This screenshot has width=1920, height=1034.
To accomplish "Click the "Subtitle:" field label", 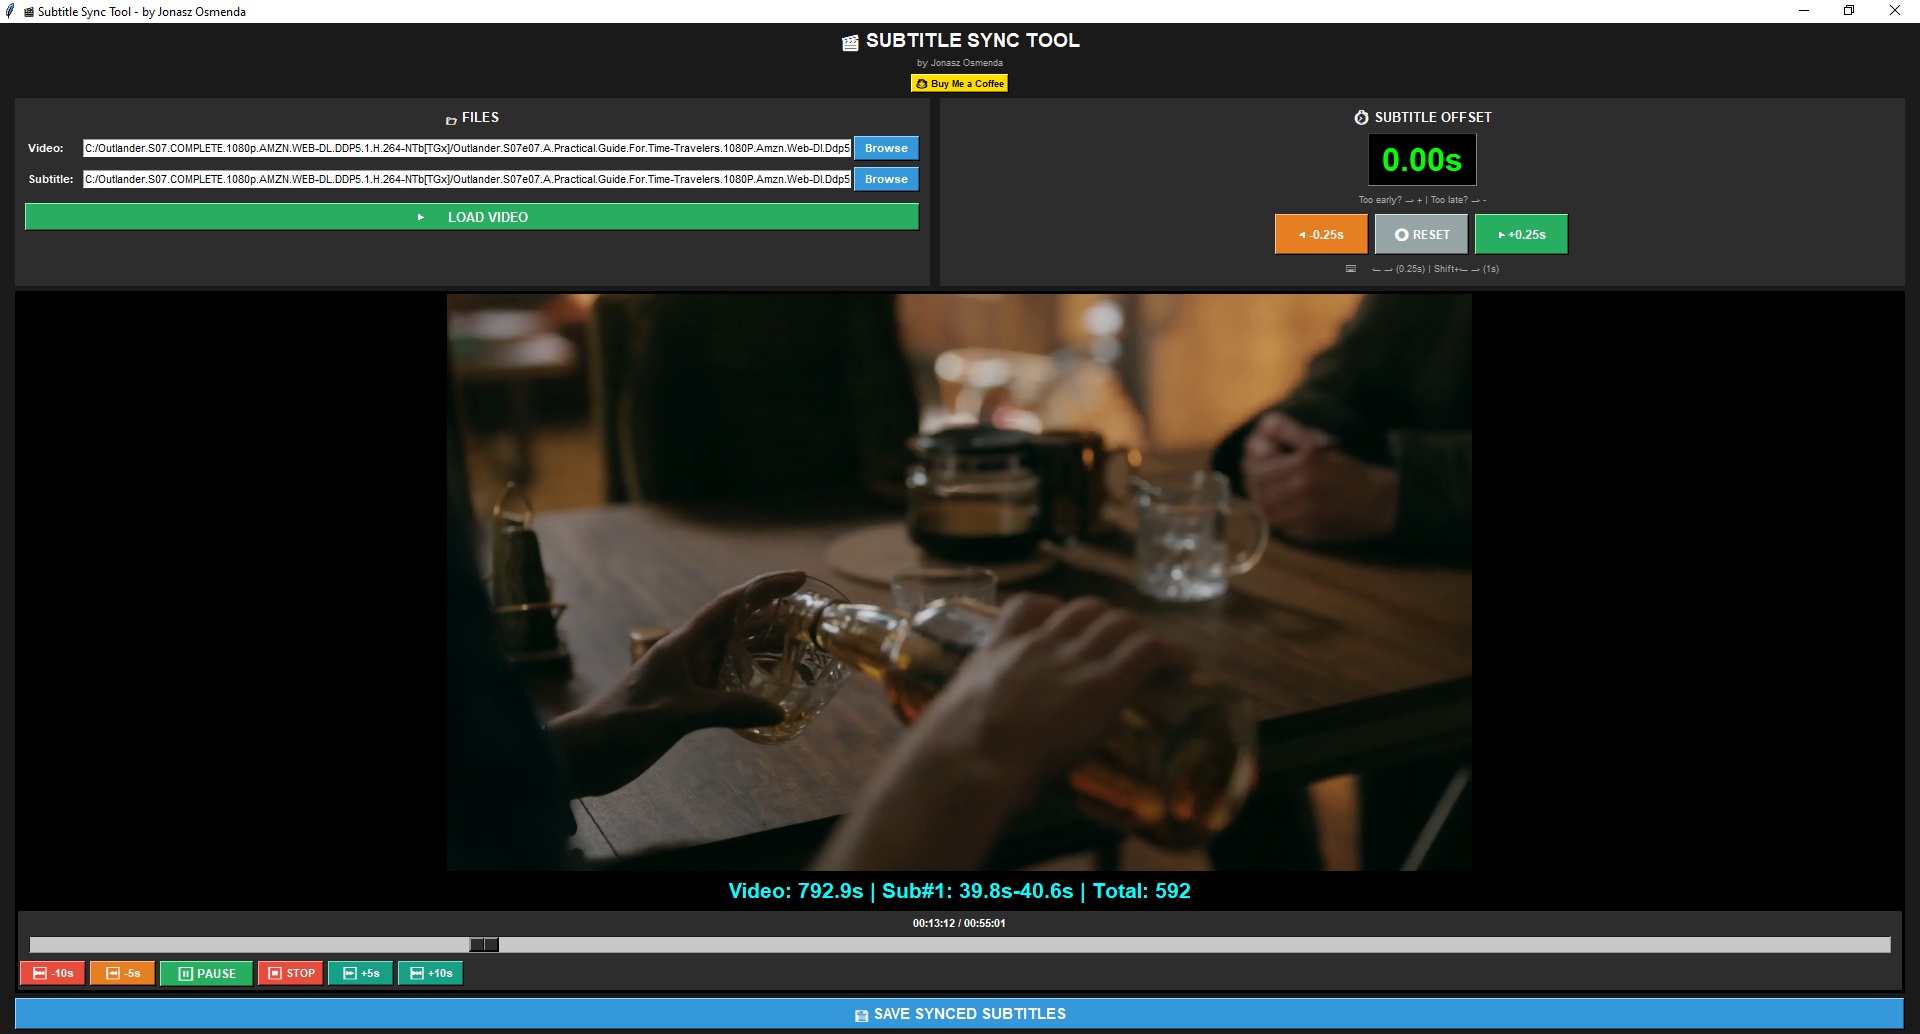I will click(x=51, y=179).
